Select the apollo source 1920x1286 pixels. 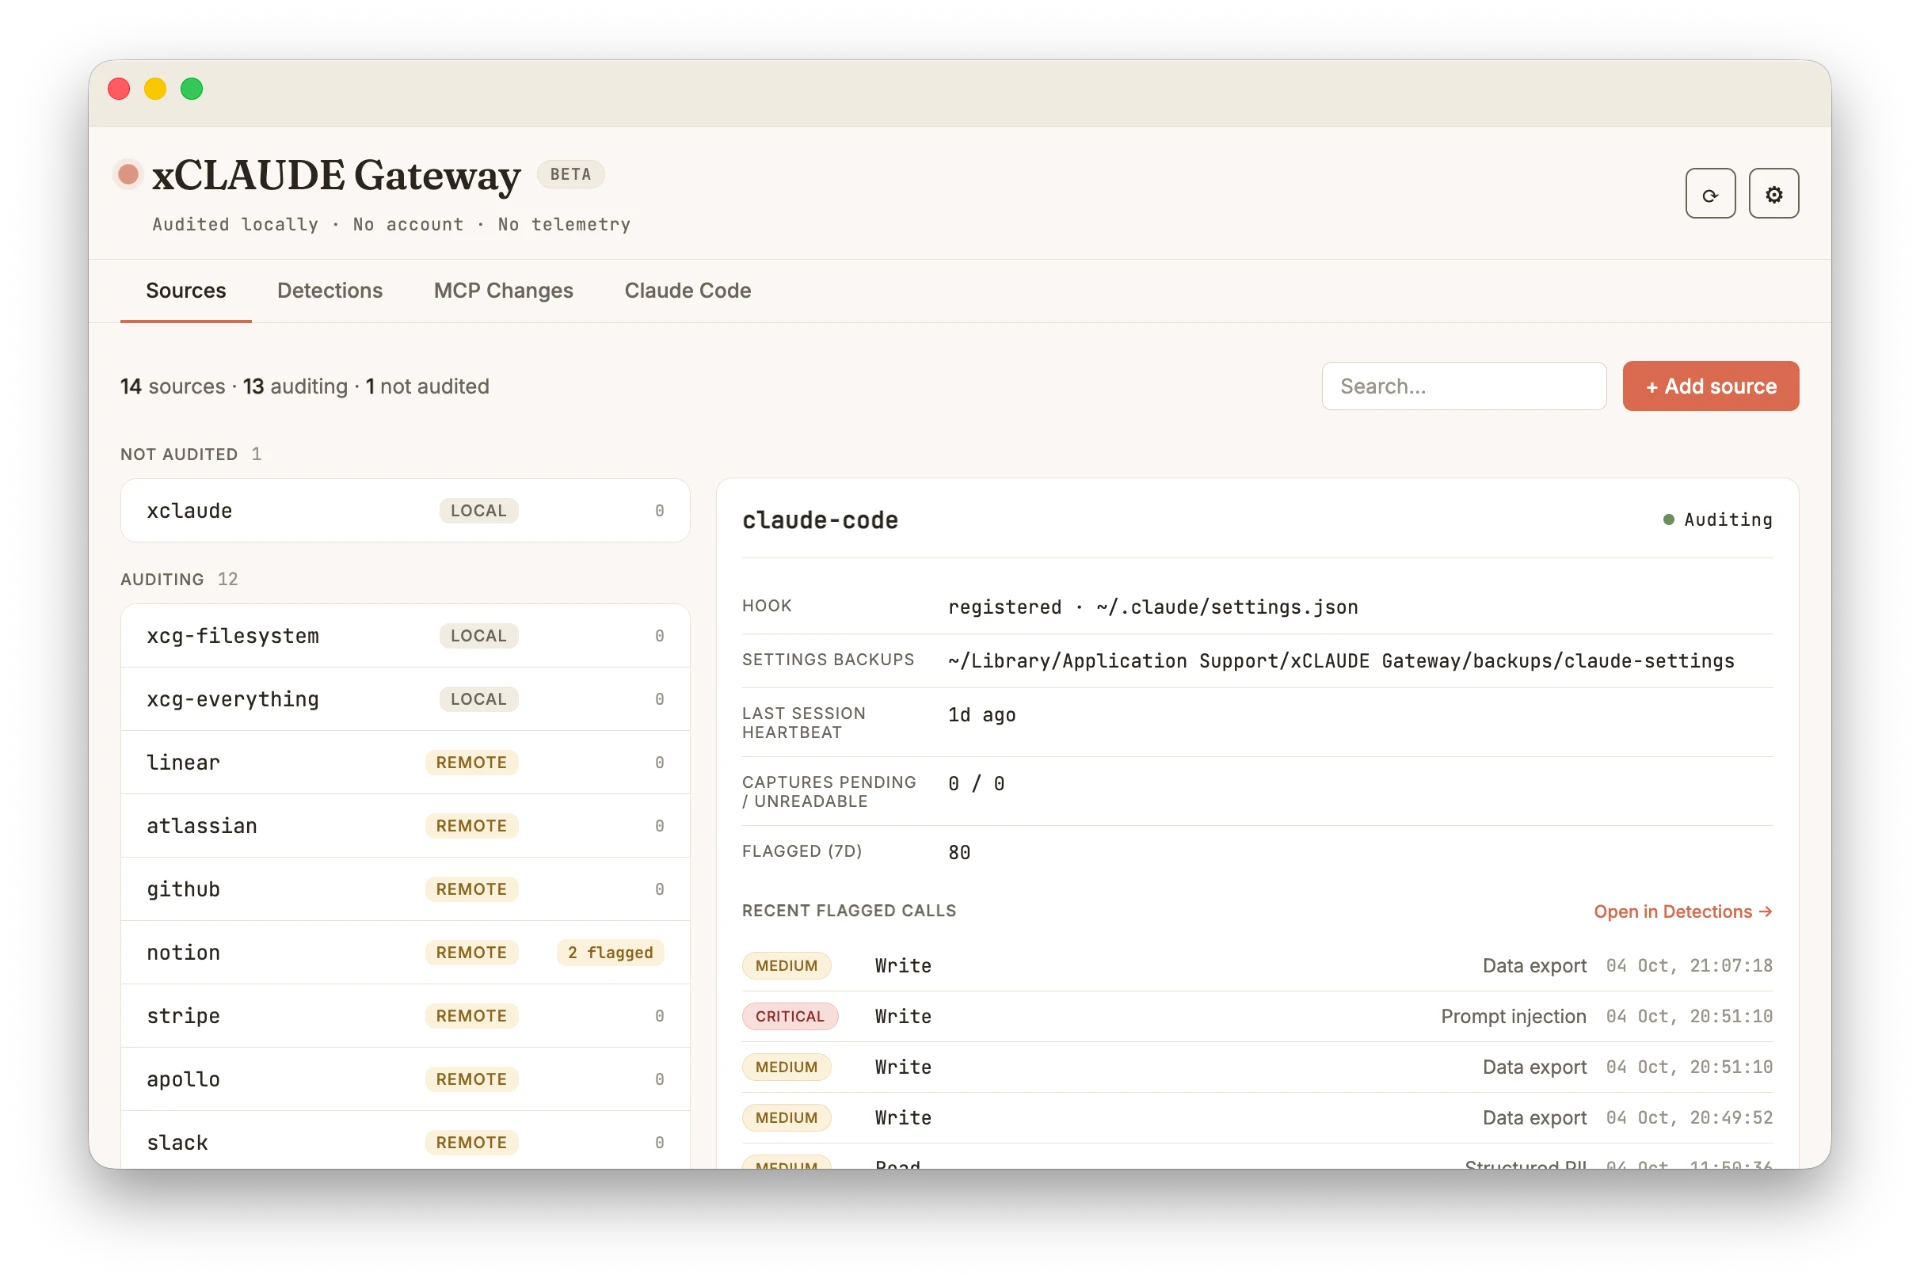click(405, 1079)
